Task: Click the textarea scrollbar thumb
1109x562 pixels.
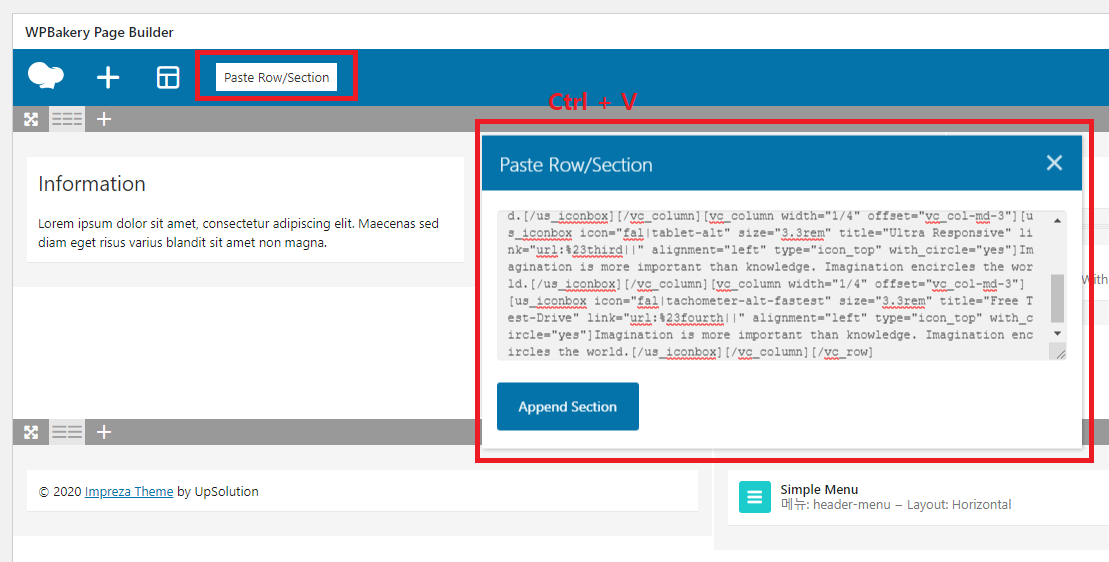Action: pos(1057,298)
